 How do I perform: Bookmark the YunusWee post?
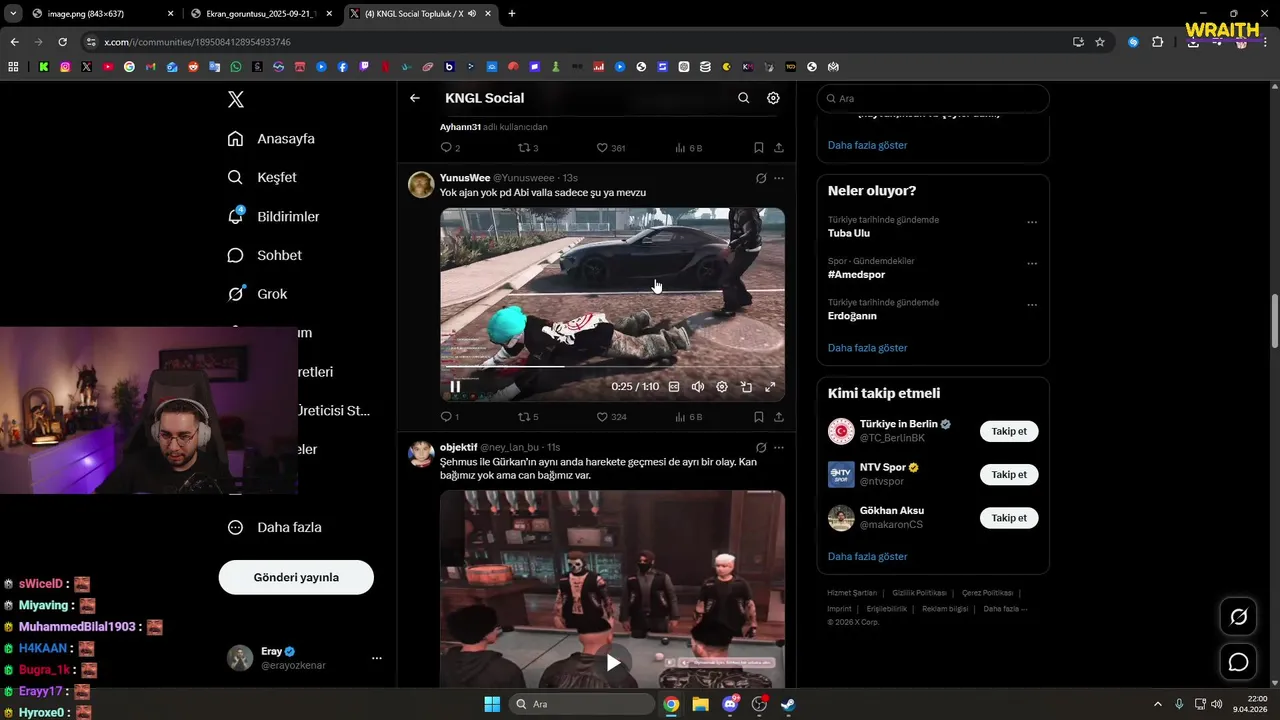(759, 417)
